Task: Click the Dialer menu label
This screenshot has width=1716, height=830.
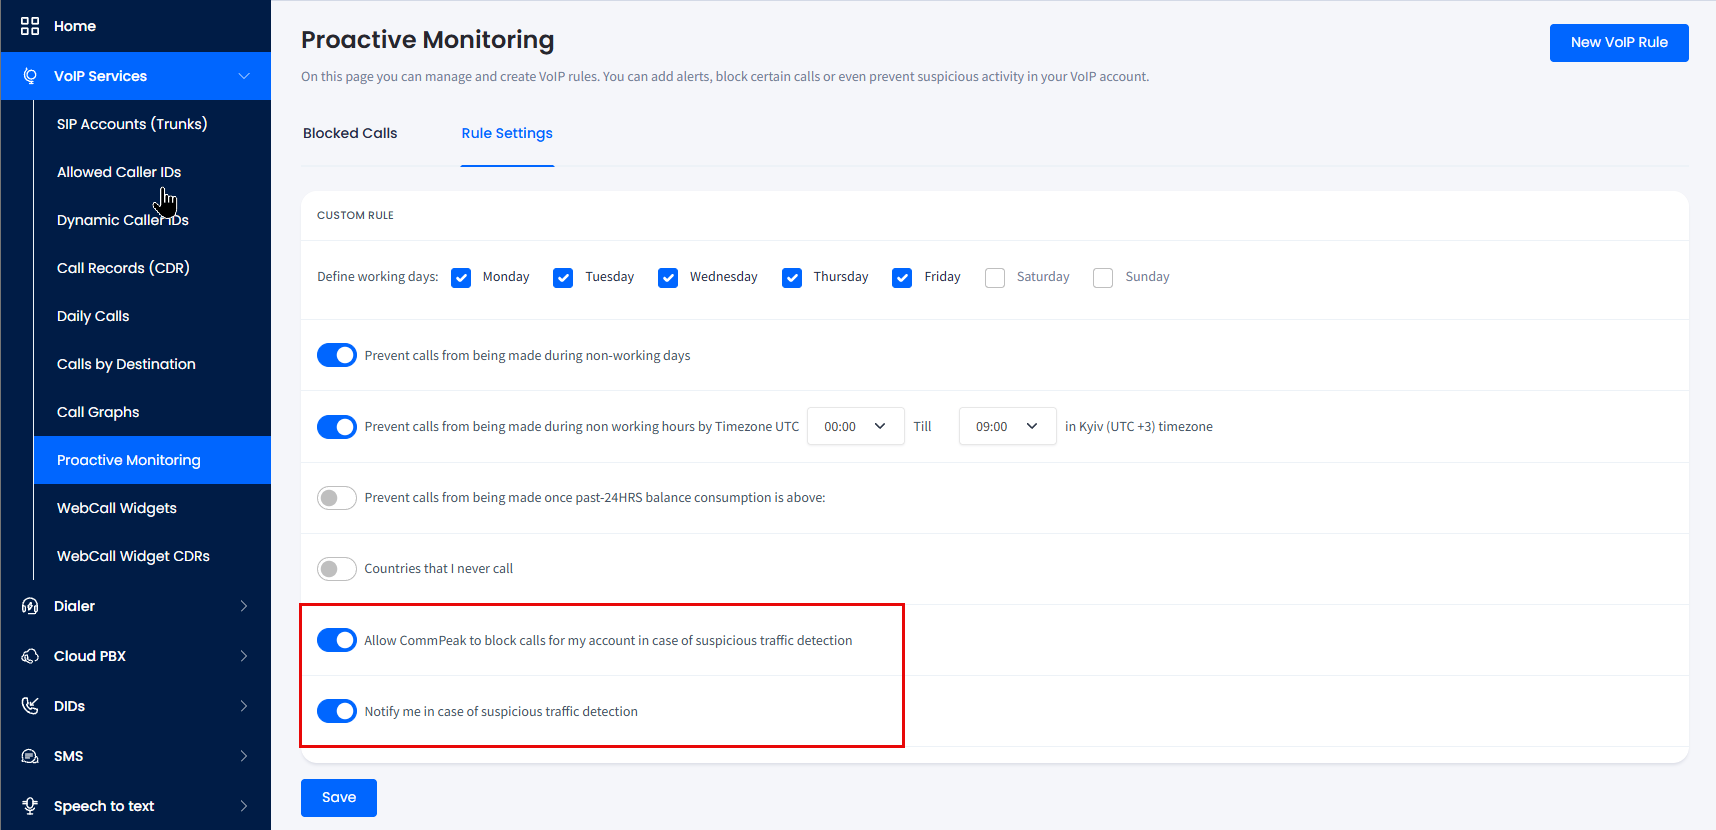Action: coord(74,606)
